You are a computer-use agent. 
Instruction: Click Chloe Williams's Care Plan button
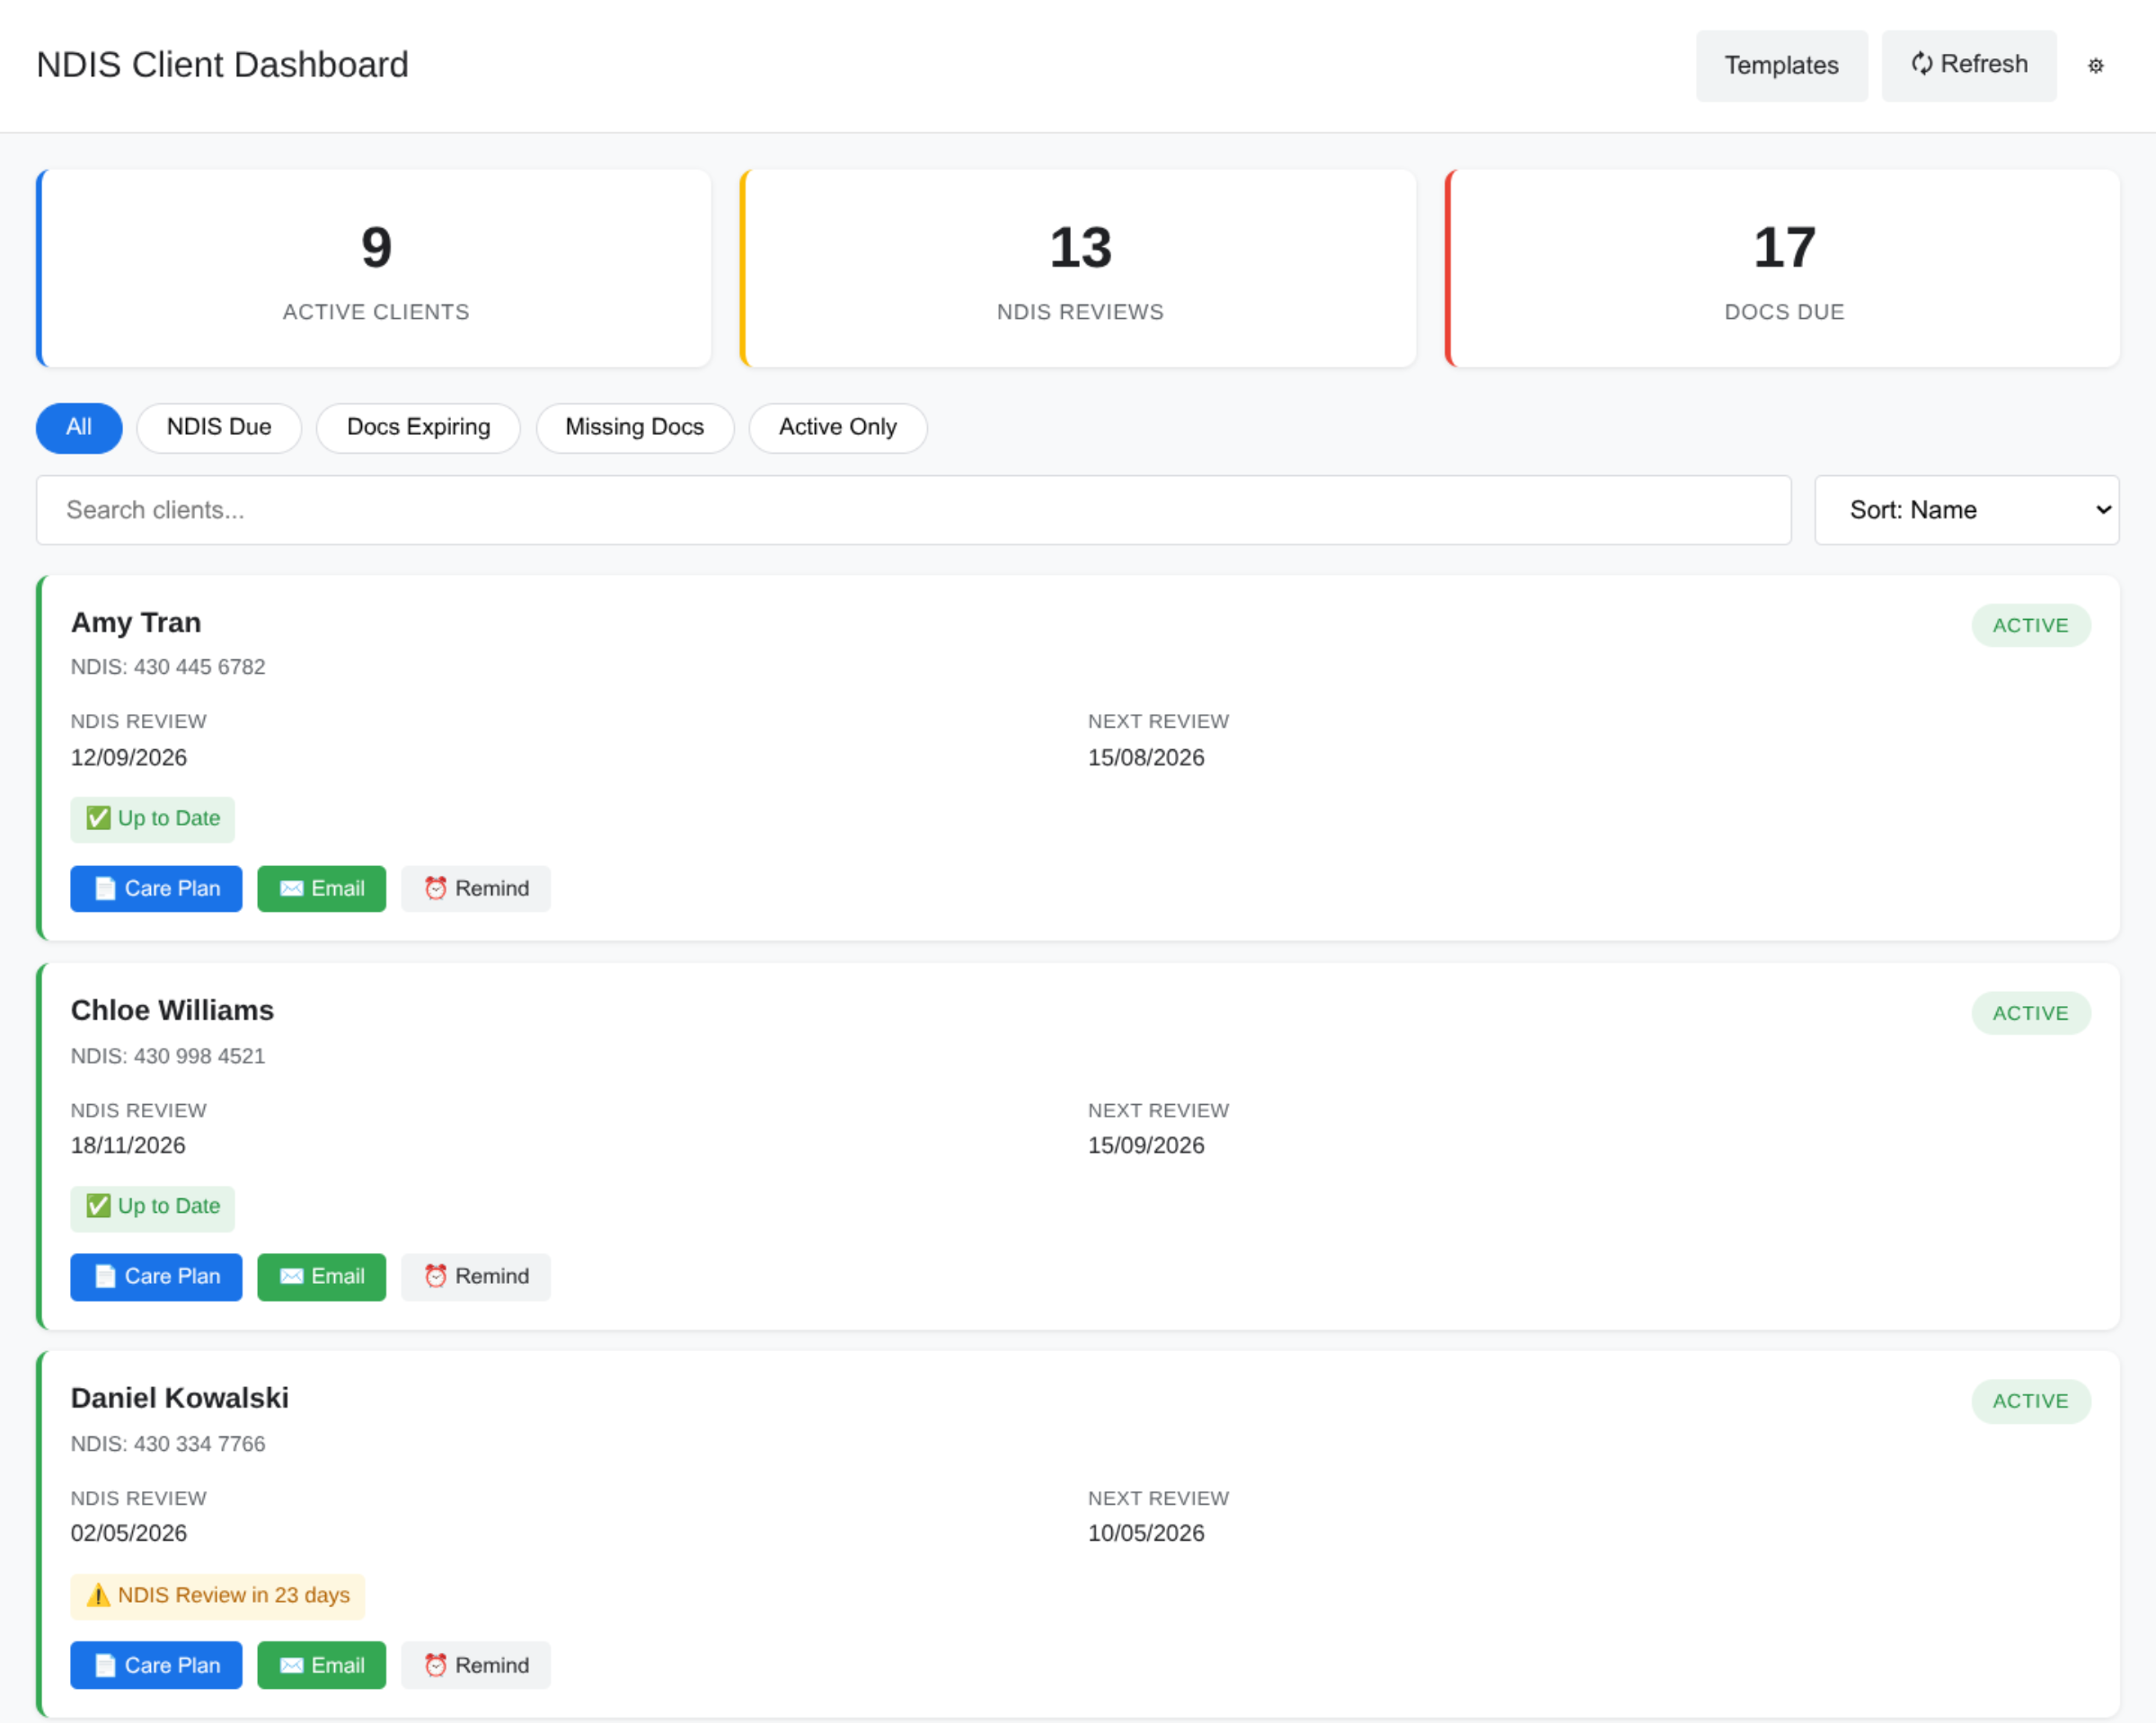pyautogui.click(x=156, y=1276)
